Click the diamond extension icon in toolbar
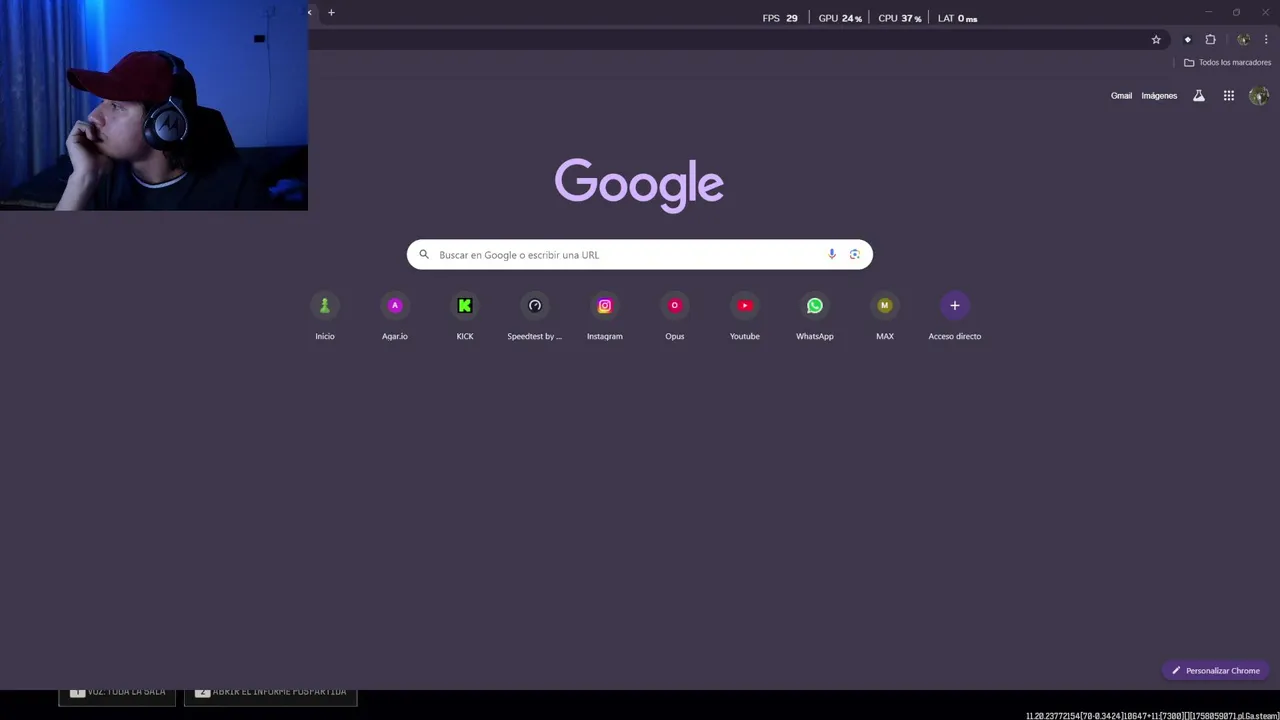 click(x=1187, y=40)
